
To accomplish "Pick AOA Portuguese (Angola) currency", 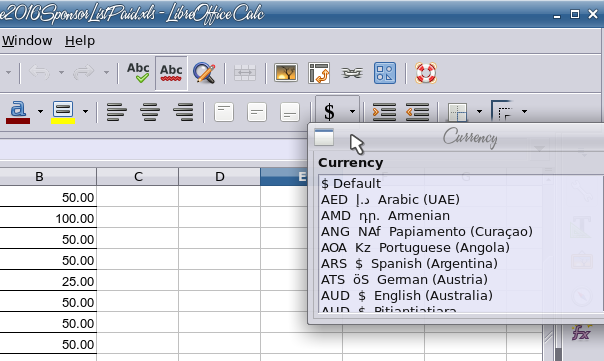I will pyautogui.click(x=415, y=248).
